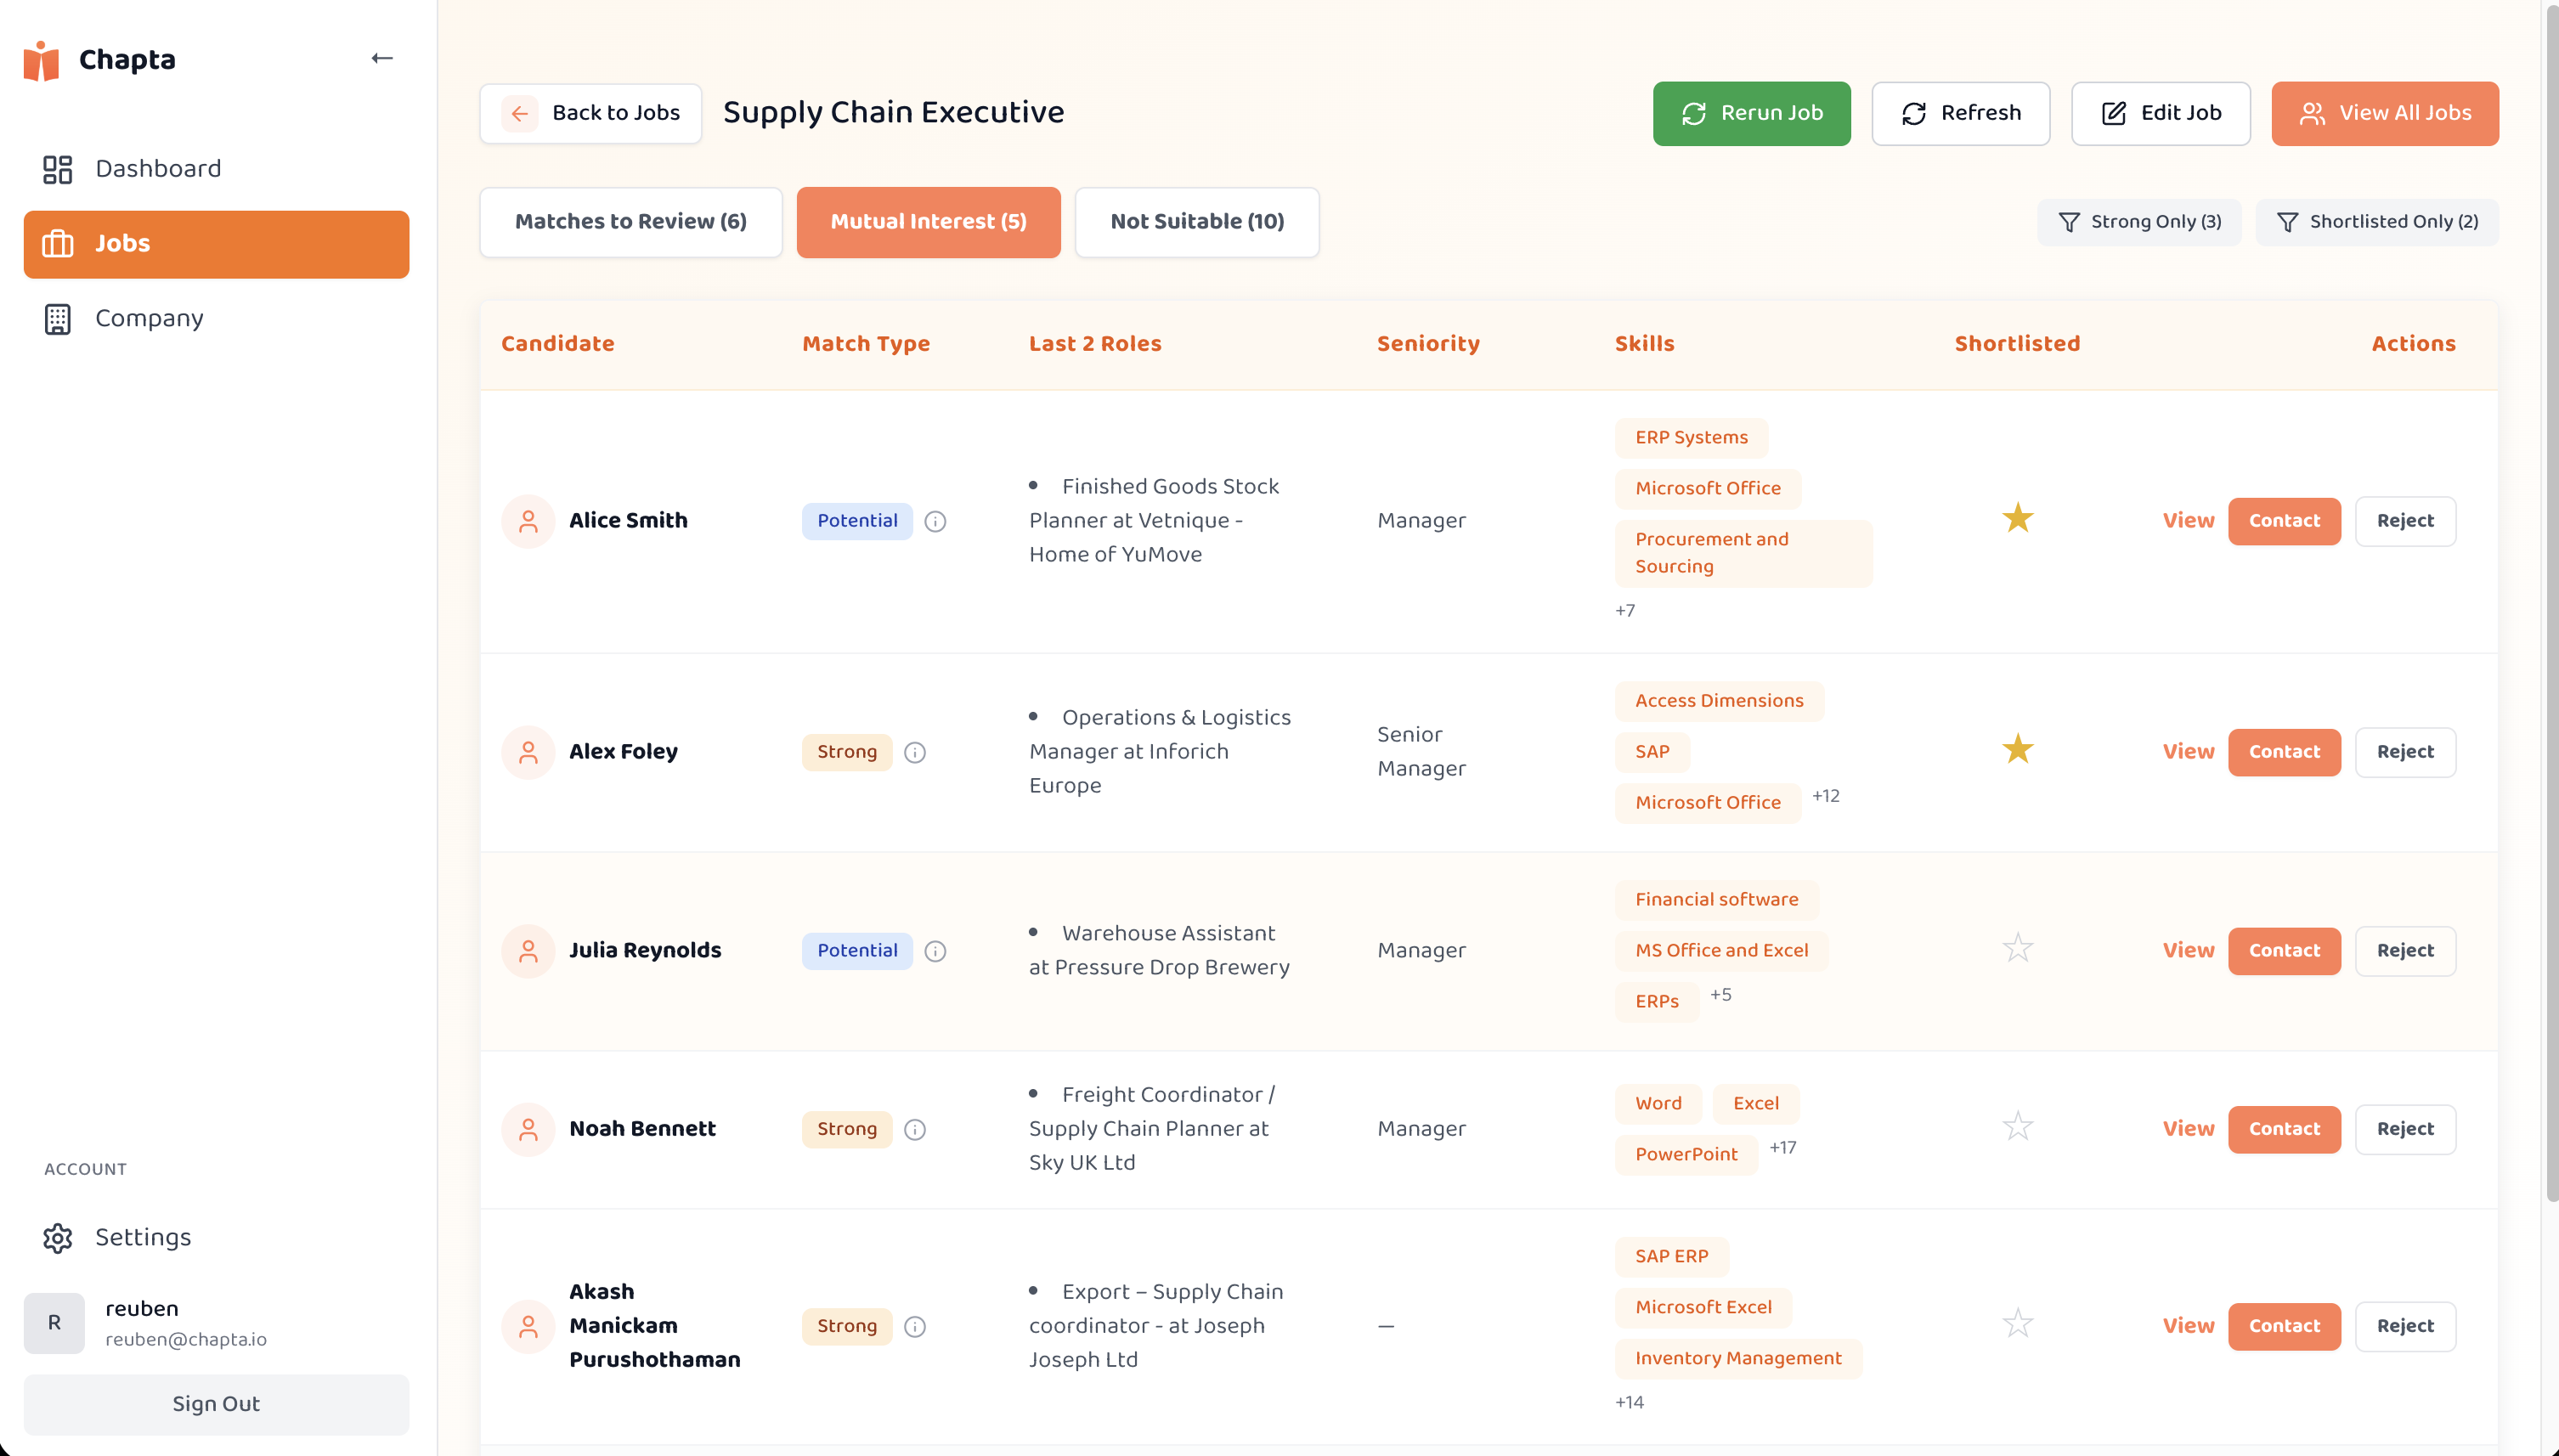Click the info icon beside Alice Smith's Potential badge
Viewport: 2559px width, 1456px height.
click(x=935, y=520)
